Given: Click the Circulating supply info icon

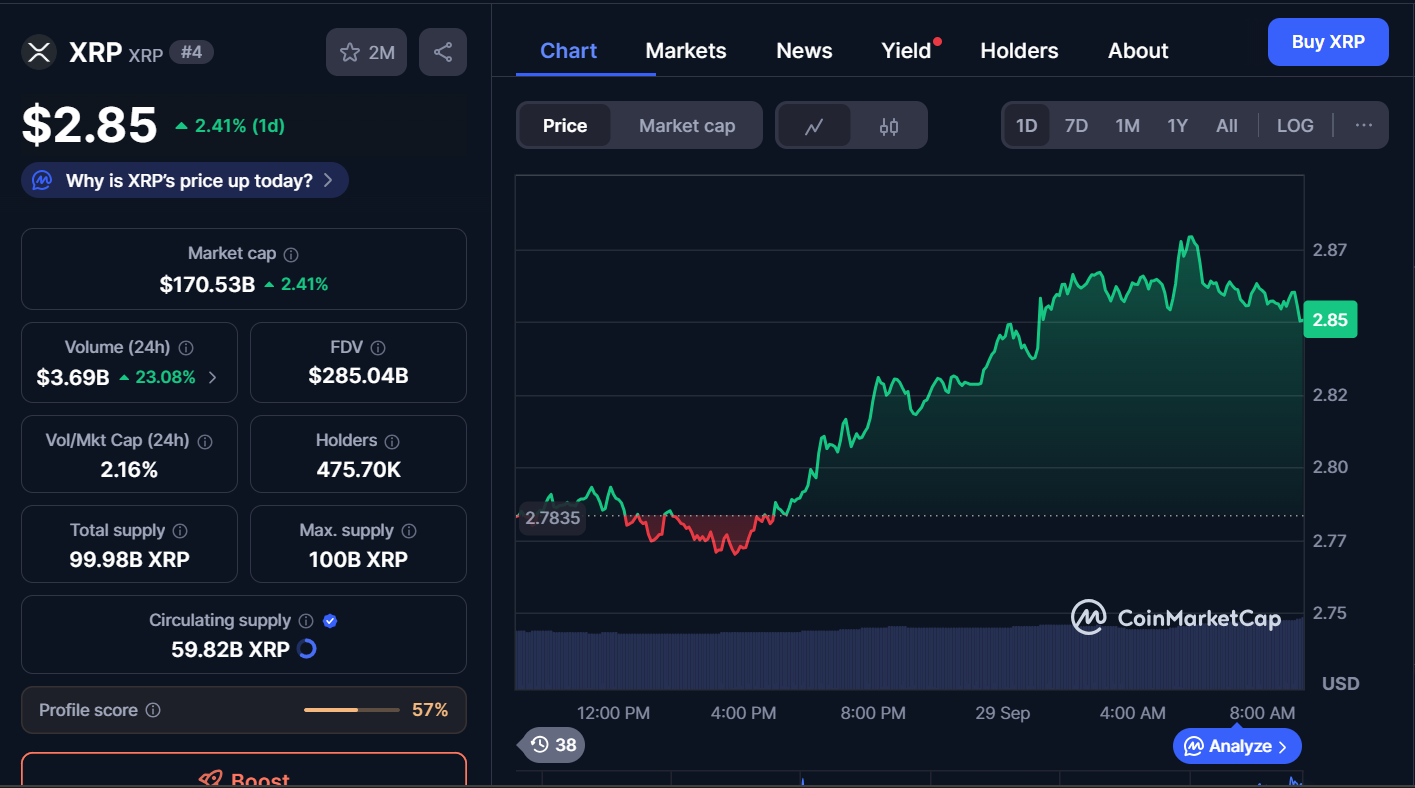Looking at the screenshot, I should [306, 621].
